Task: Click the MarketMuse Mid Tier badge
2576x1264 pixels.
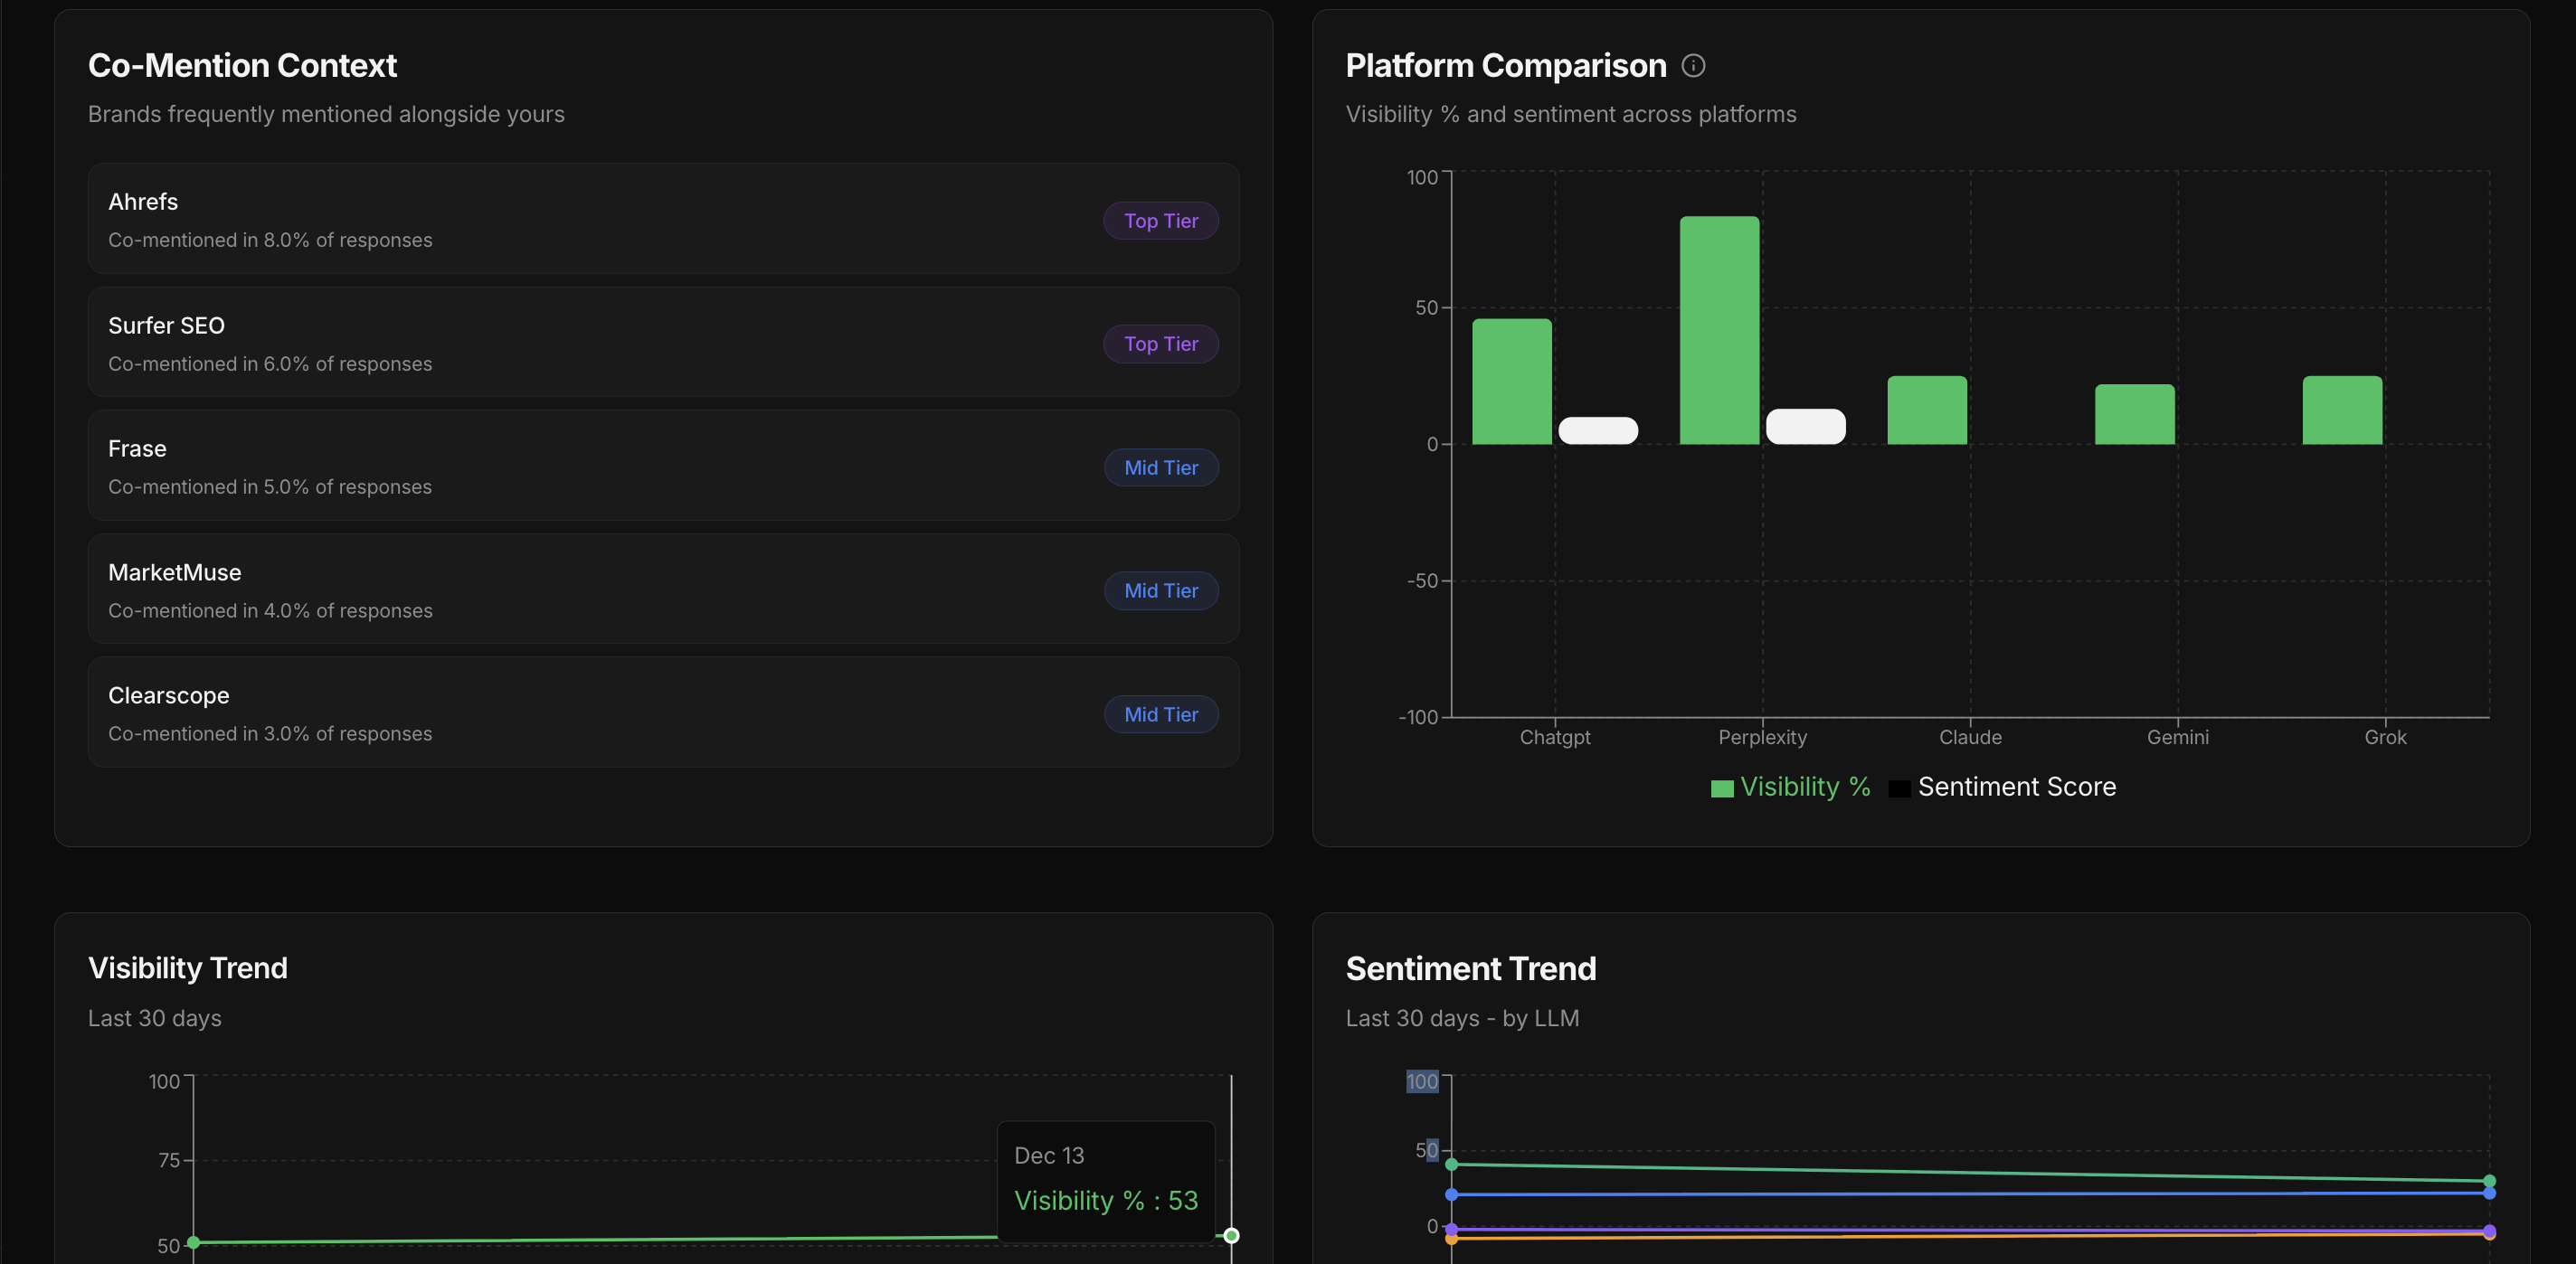Action: [x=1160, y=591]
